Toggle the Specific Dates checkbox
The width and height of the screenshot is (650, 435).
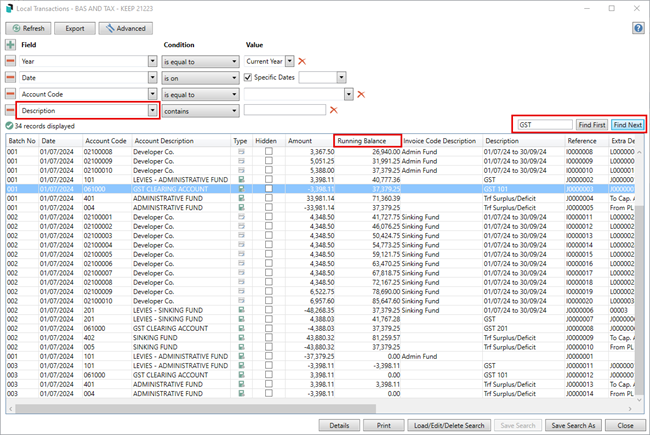pos(248,78)
